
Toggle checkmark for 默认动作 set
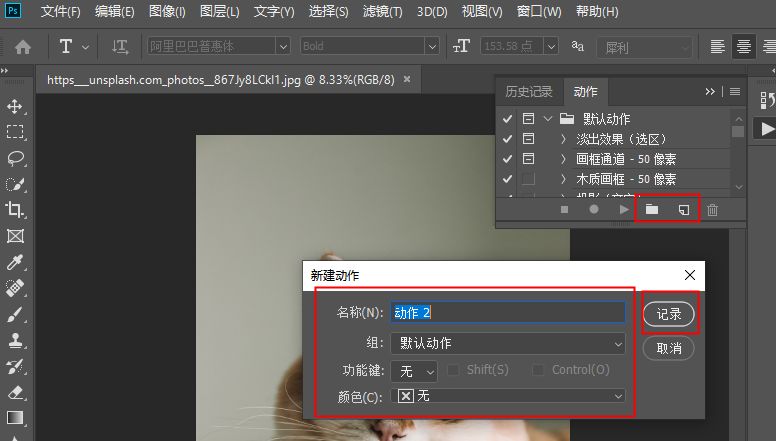tap(507, 119)
